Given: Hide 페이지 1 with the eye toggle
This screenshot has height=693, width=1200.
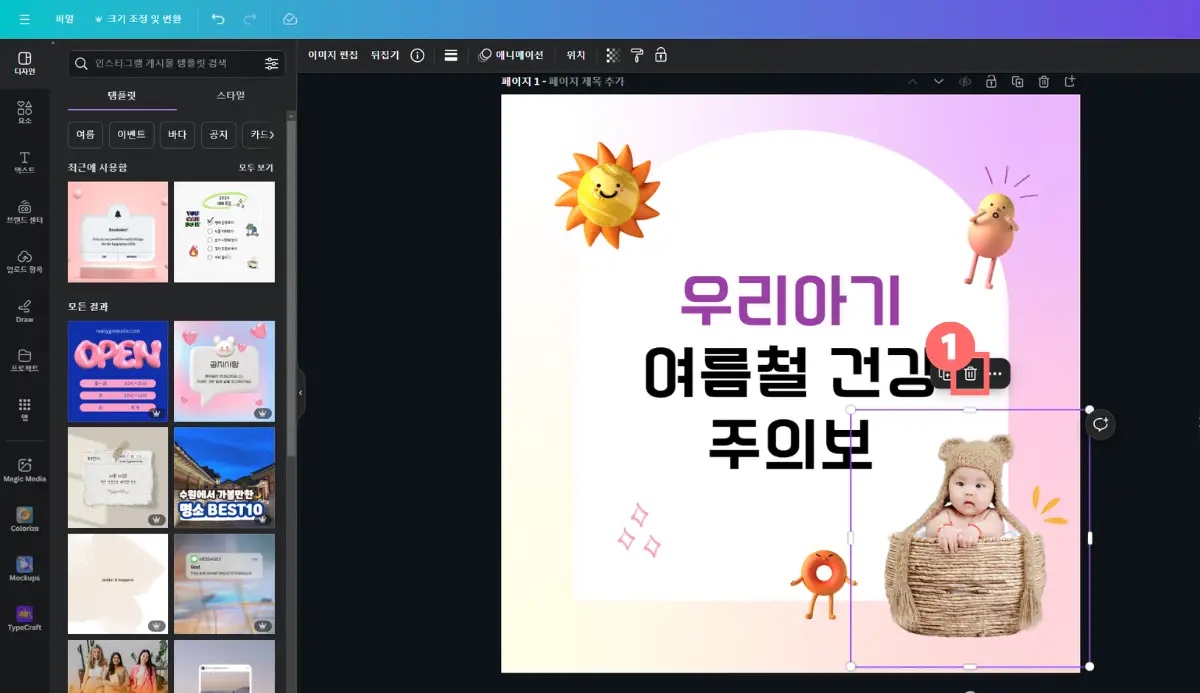Looking at the screenshot, I should tap(965, 81).
